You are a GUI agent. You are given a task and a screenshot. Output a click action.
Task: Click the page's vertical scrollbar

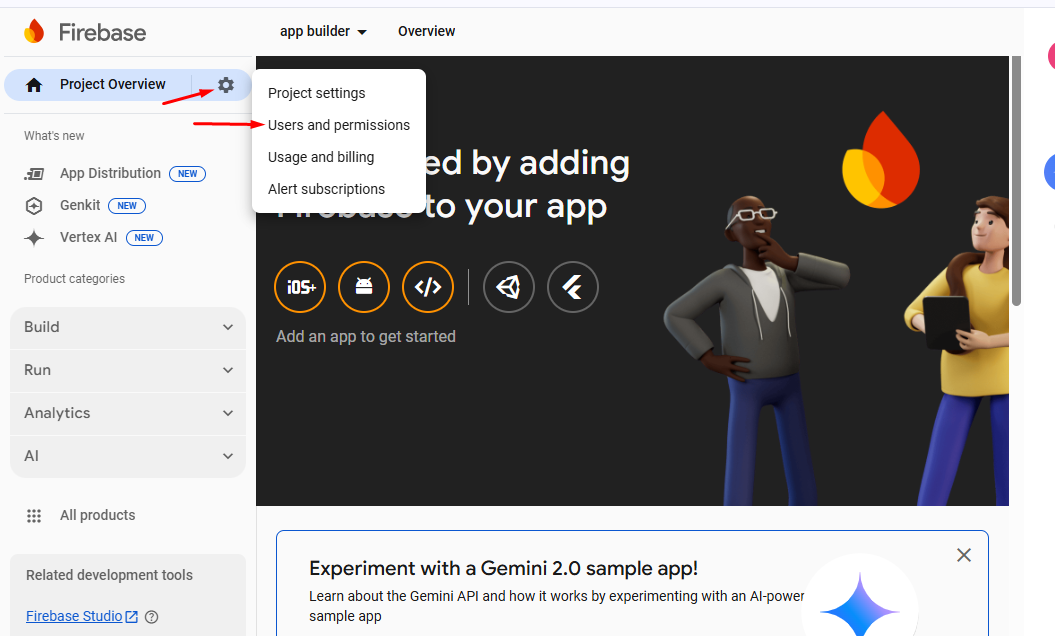(x=1016, y=182)
